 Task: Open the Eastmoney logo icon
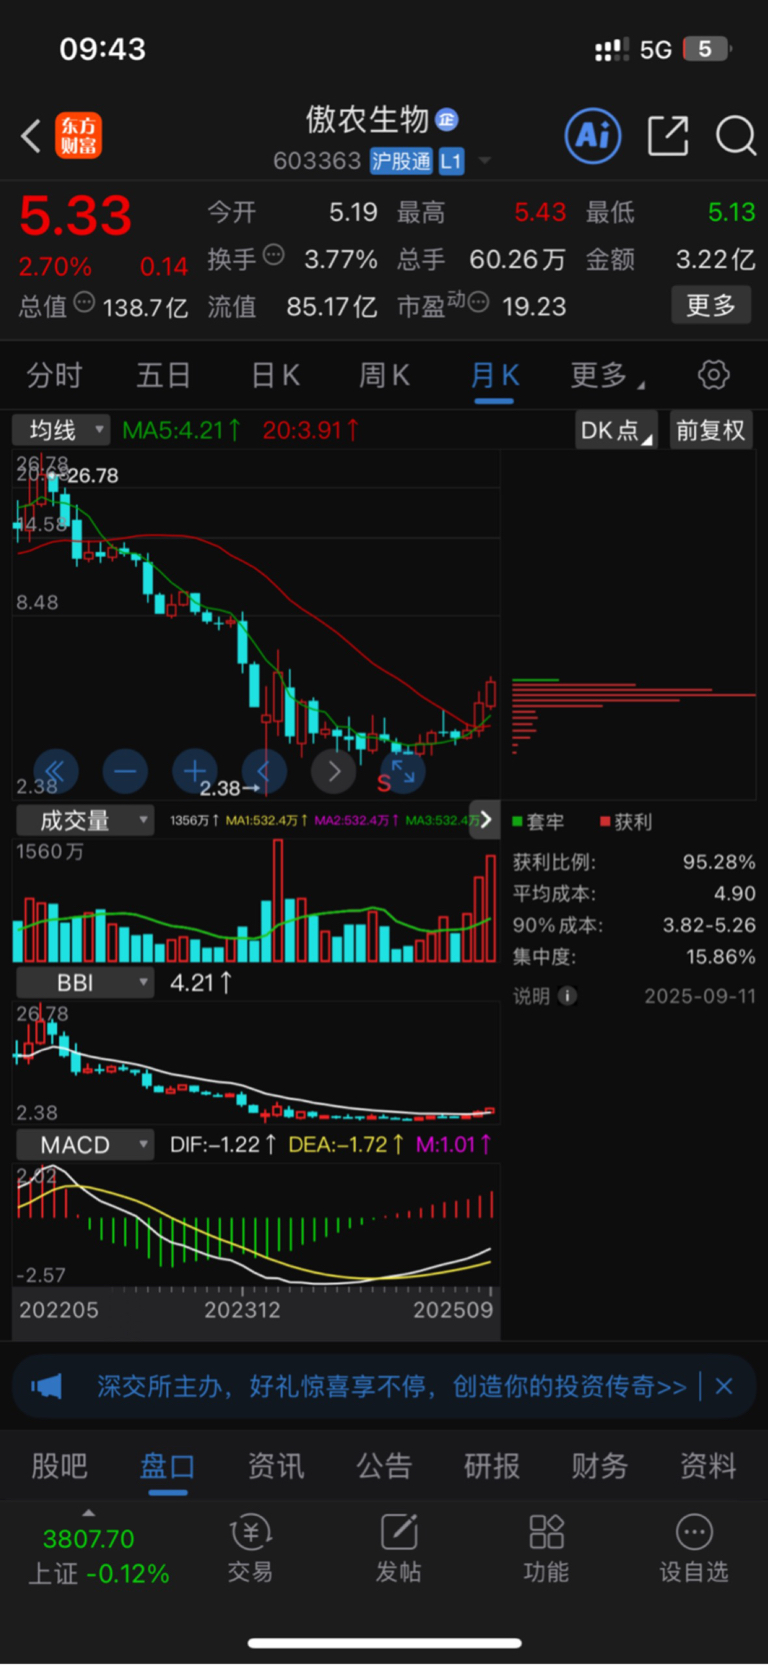coord(79,136)
